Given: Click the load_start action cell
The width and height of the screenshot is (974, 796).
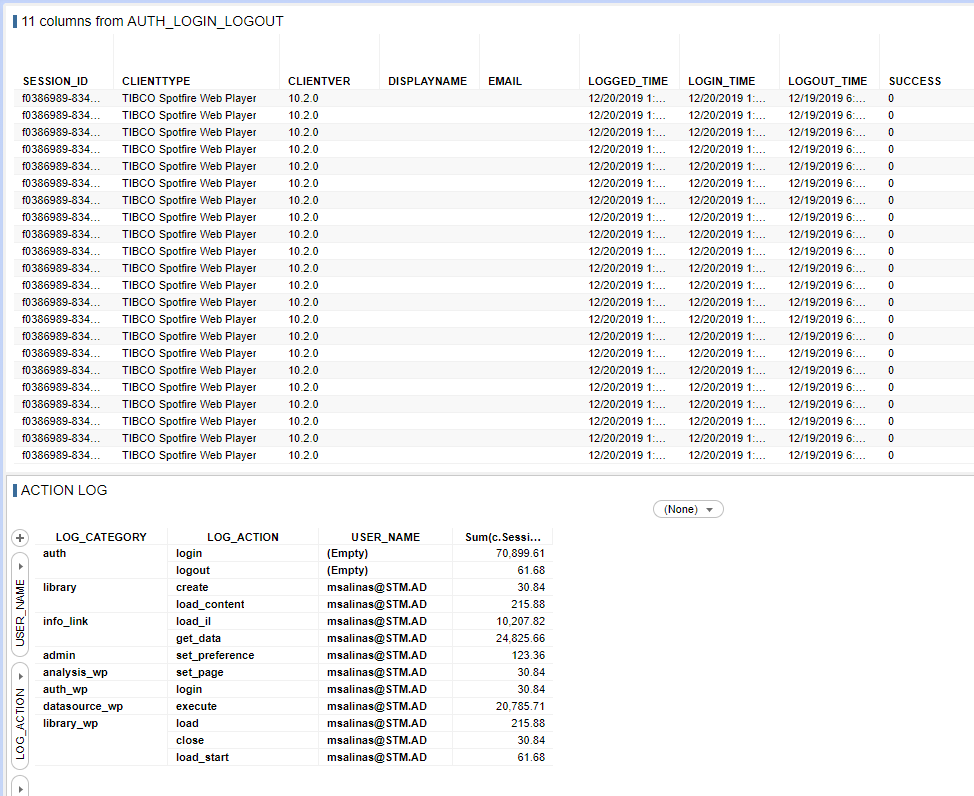Looking at the screenshot, I should pyautogui.click(x=202, y=757).
